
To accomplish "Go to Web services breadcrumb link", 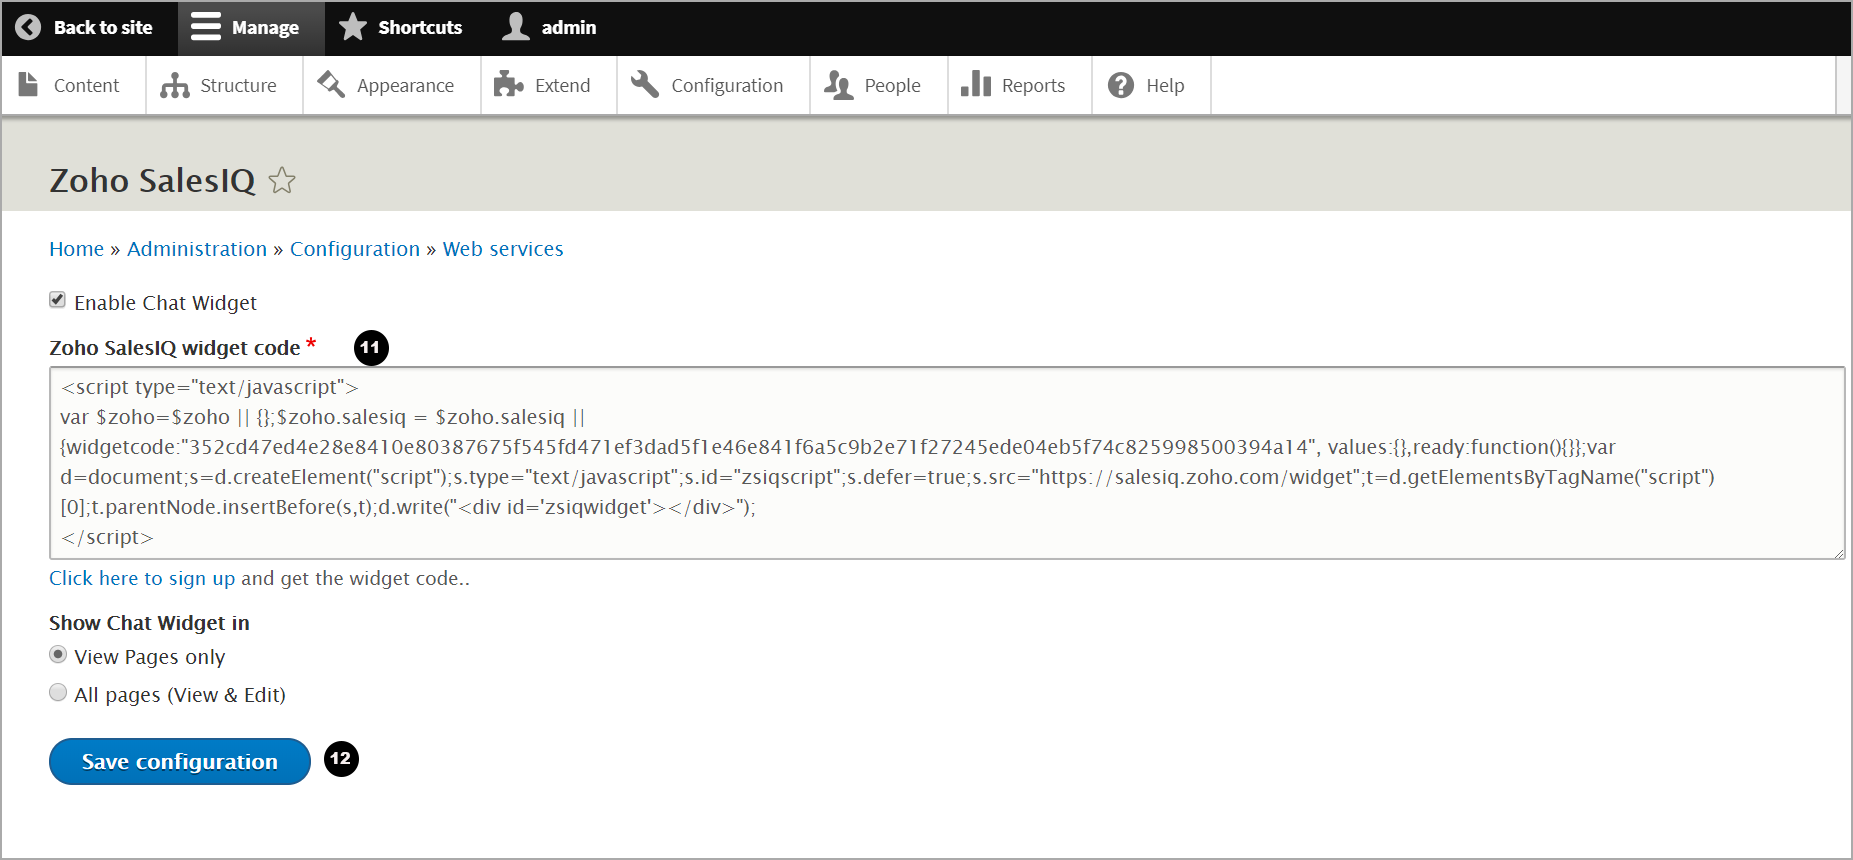I will (x=503, y=249).
